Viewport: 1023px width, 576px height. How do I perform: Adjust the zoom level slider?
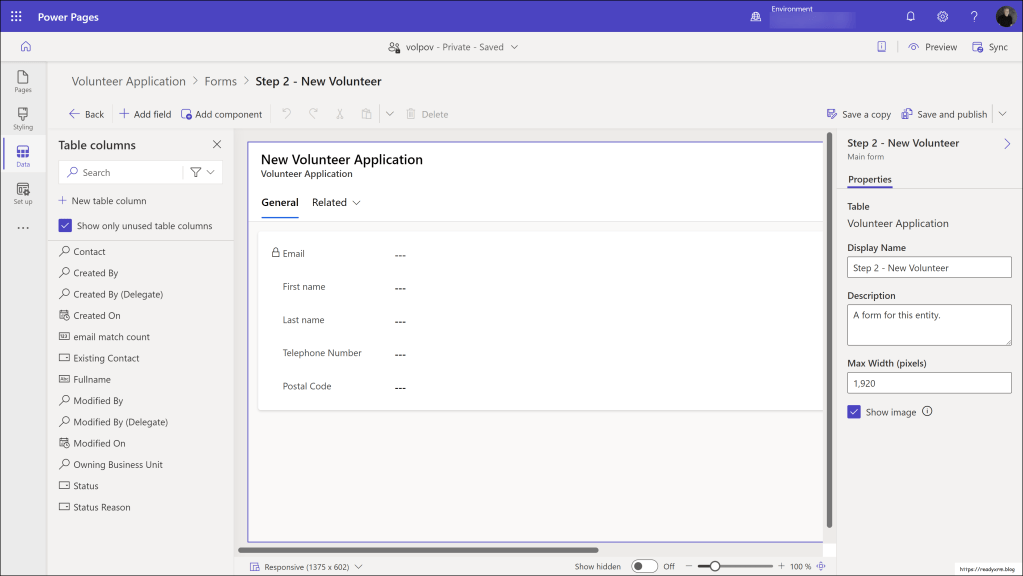(715, 566)
